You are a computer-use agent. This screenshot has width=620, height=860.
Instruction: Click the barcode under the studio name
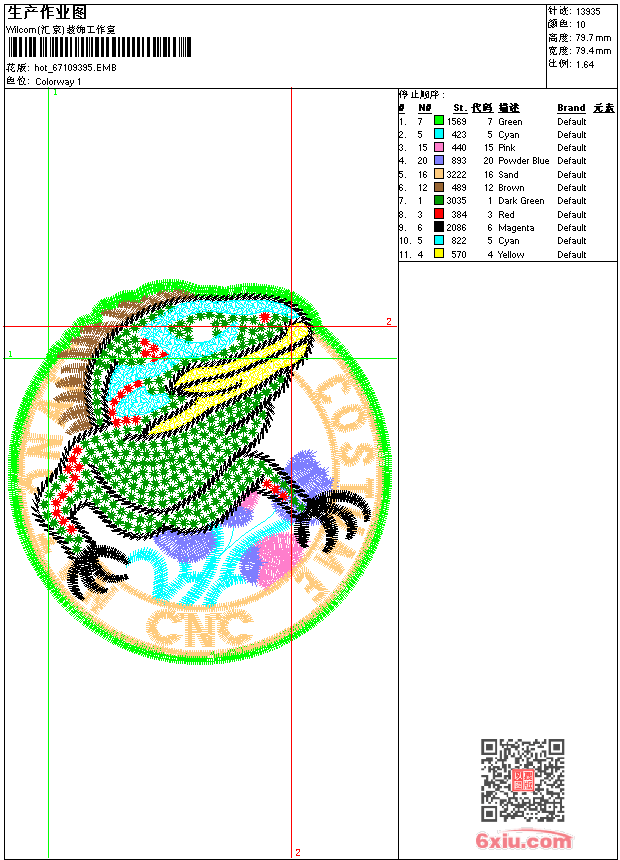point(100,47)
